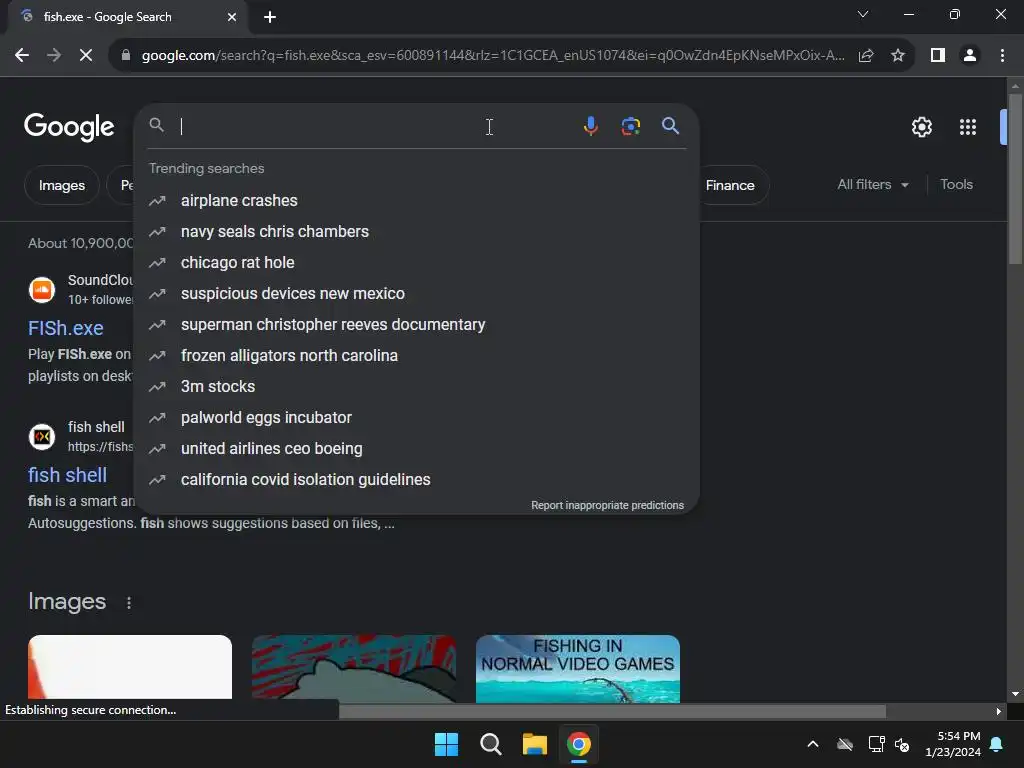Open the Google apps grid
Screen dimensions: 1024x768
point(968,127)
